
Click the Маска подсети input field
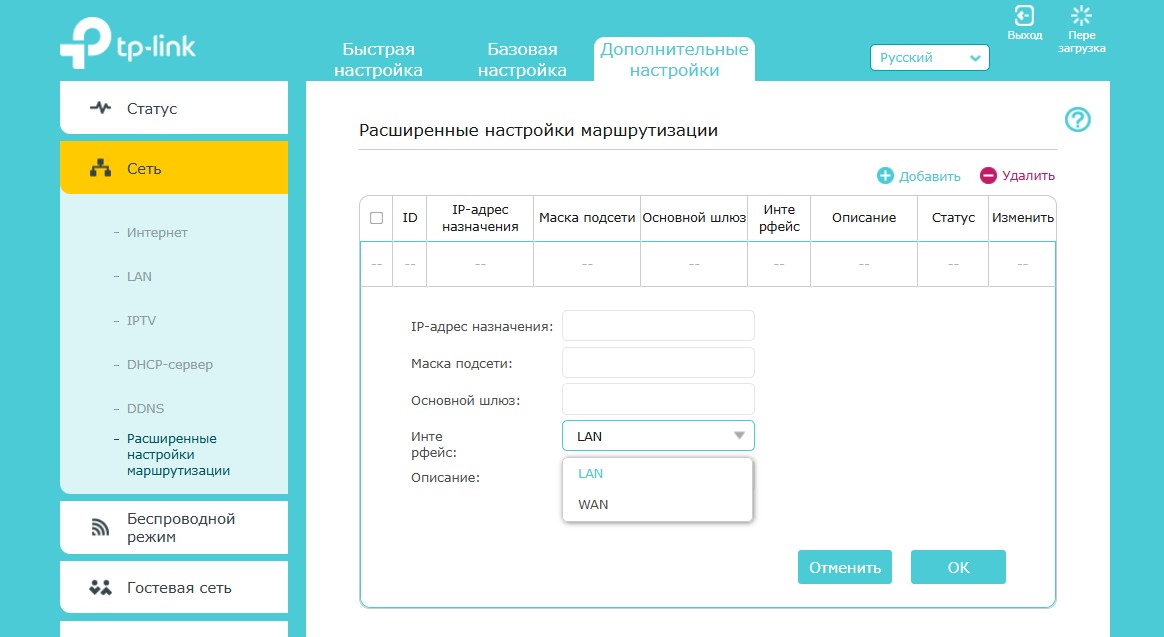click(658, 363)
